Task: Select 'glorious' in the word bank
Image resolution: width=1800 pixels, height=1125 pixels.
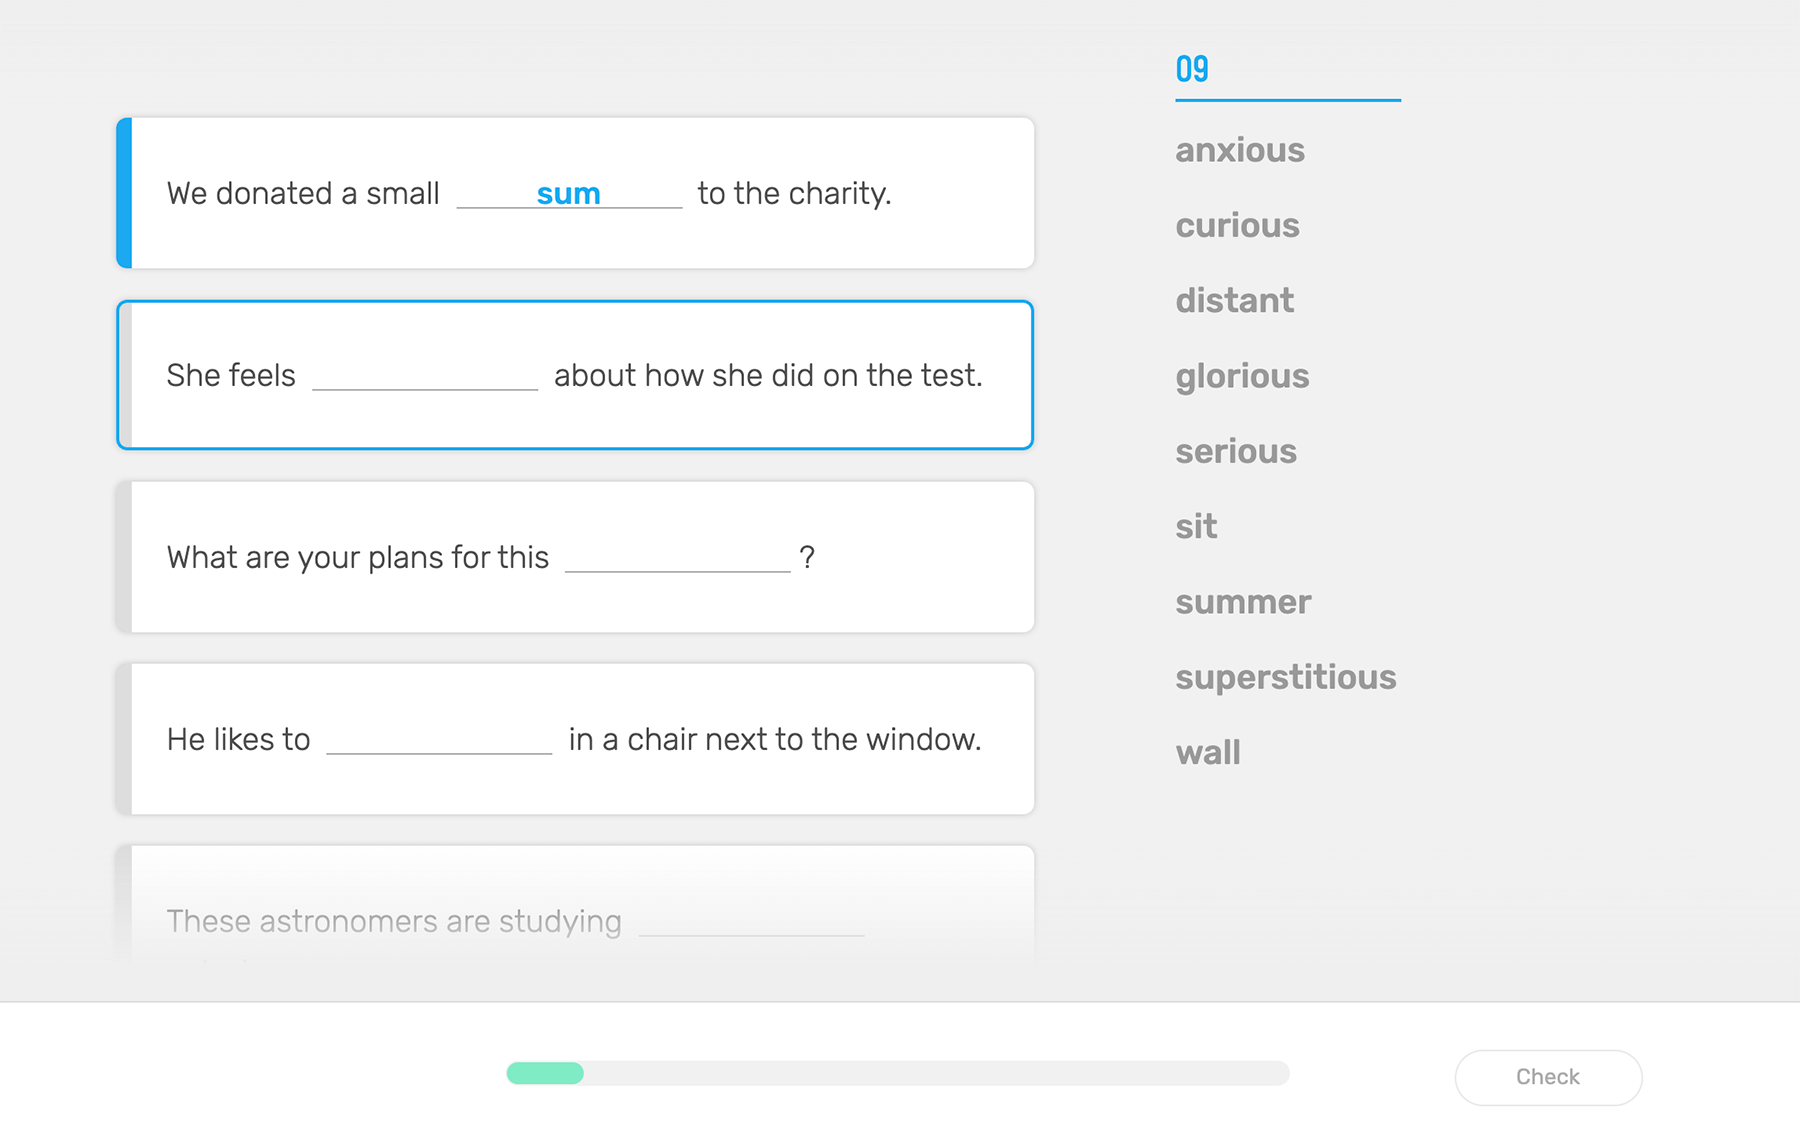Action: click(1242, 376)
